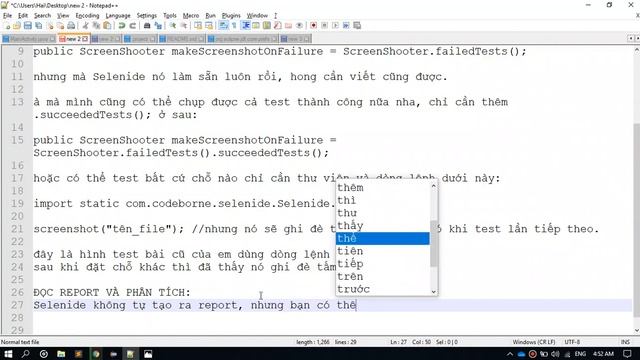Click the Save Recorded Macro icon

pos(357,26)
